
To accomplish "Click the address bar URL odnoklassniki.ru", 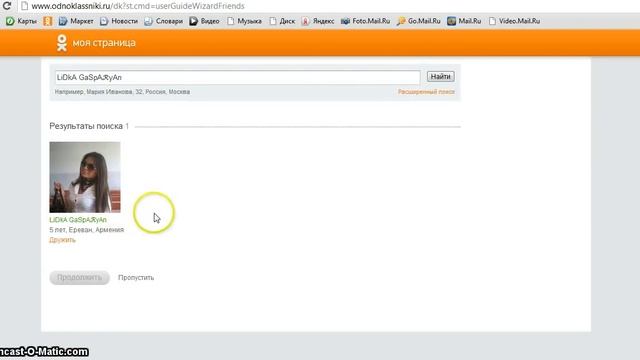I will tap(138, 6).
